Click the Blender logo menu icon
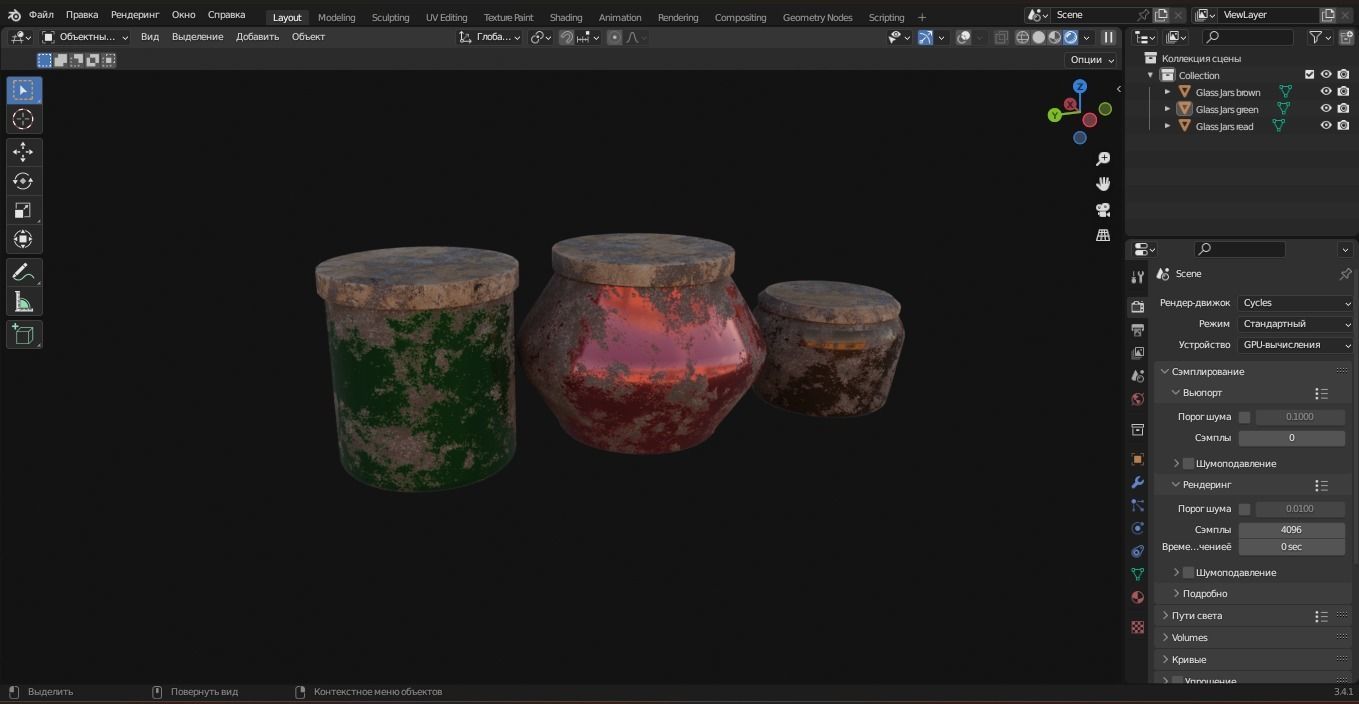This screenshot has height=704, width=1359. coord(14,16)
